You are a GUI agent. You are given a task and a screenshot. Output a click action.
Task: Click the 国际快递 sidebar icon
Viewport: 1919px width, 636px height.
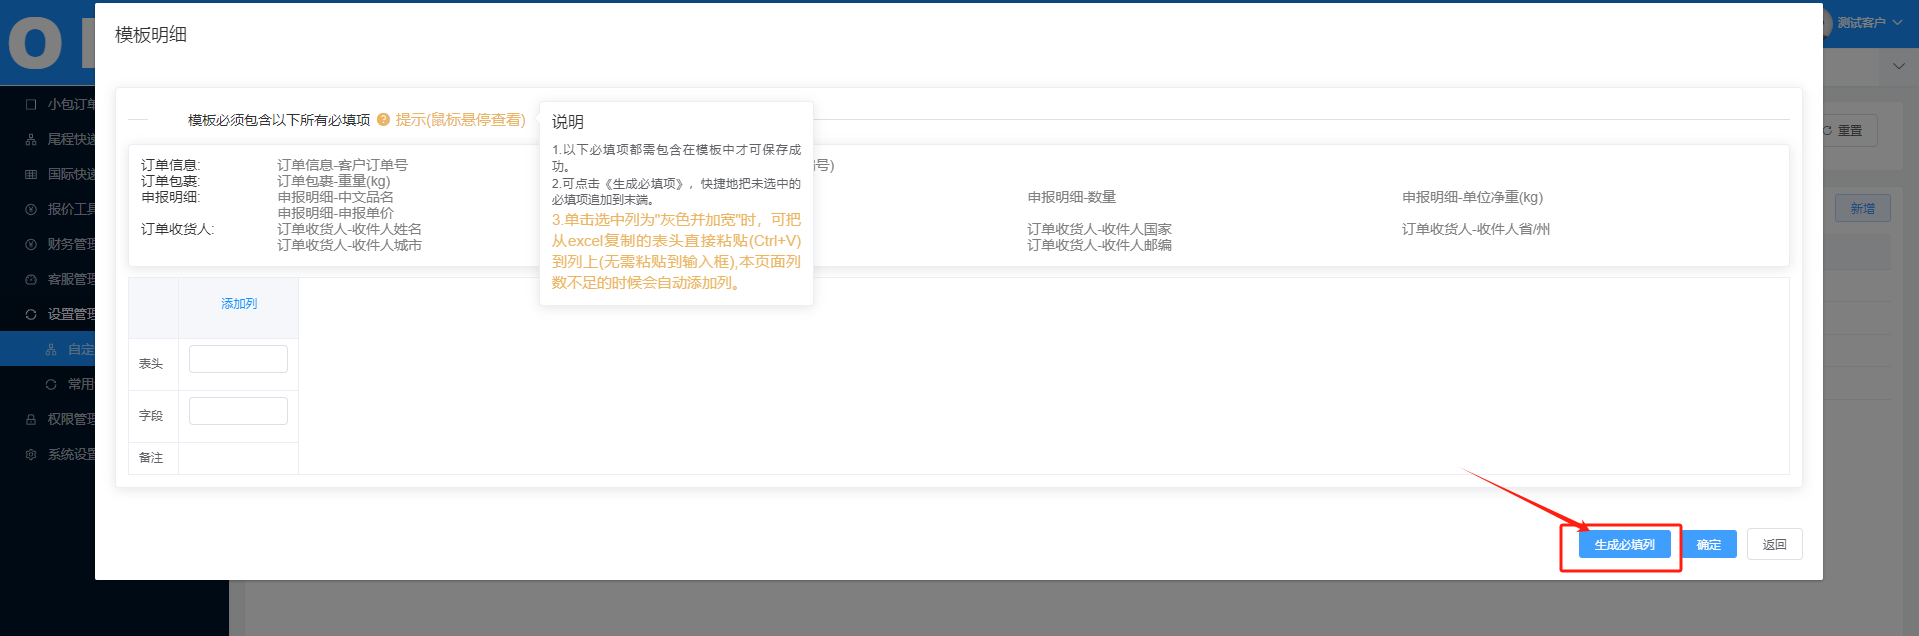[31, 174]
